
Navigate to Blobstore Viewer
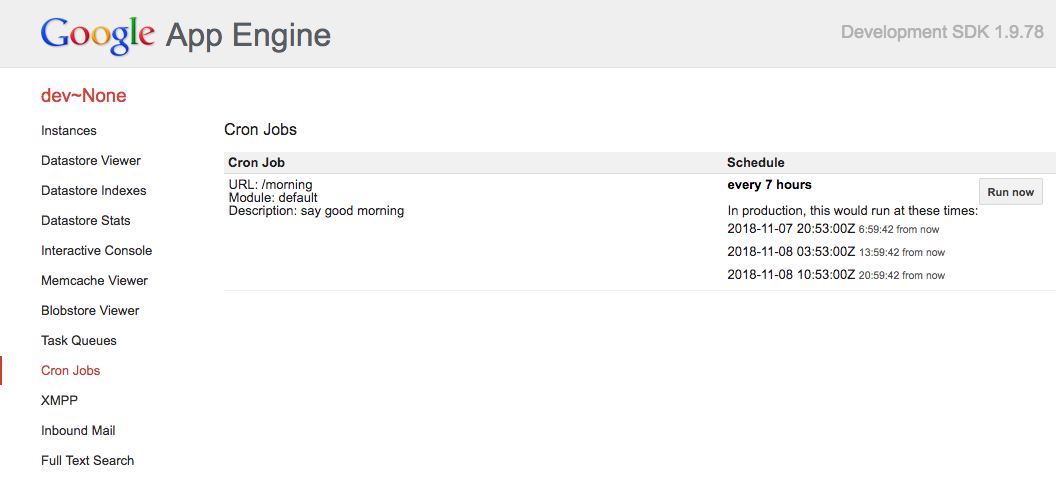pos(90,311)
